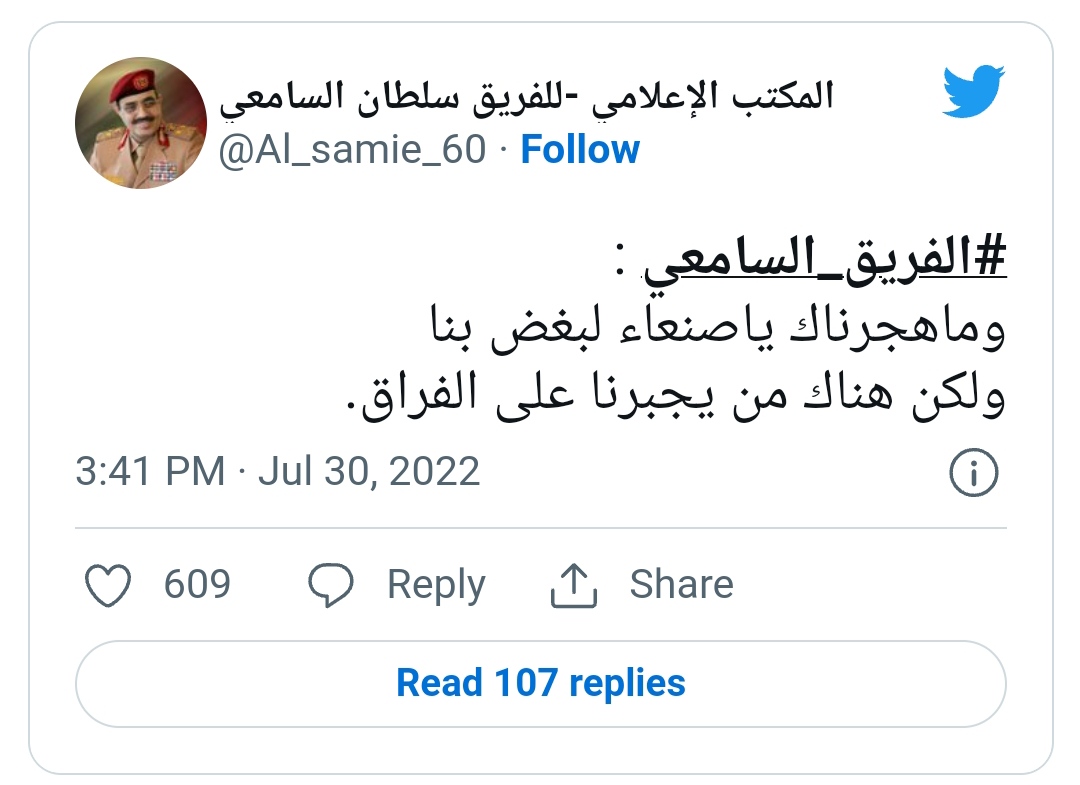Click the share upload arrow icon

point(574,585)
